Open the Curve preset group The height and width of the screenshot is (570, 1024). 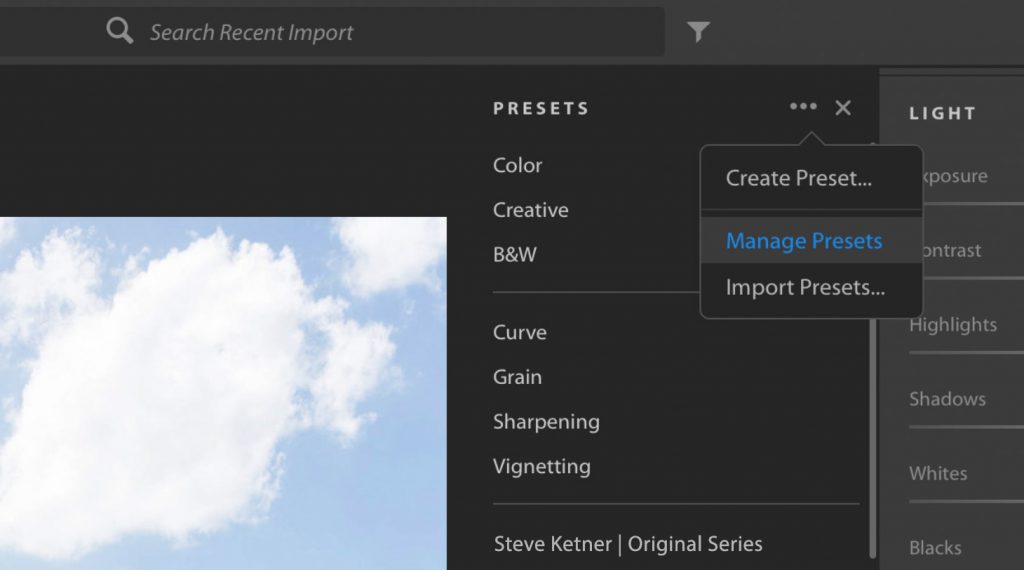pyautogui.click(x=520, y=332)
